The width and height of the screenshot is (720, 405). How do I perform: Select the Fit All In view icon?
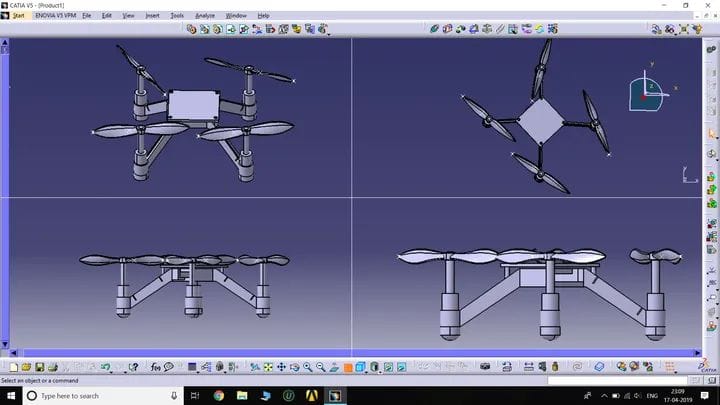[x=268, y=367]
